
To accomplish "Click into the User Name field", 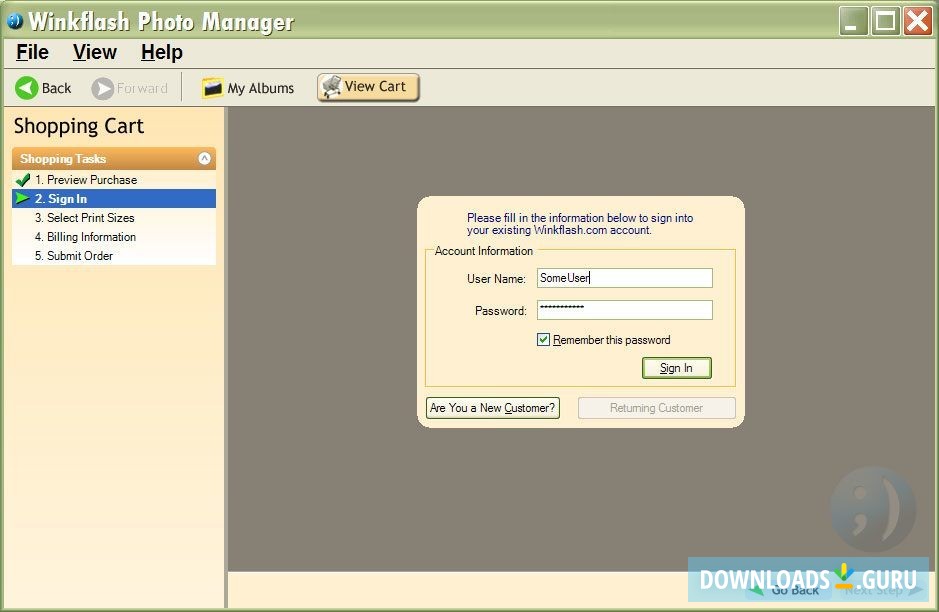I will tap(625, 278).
